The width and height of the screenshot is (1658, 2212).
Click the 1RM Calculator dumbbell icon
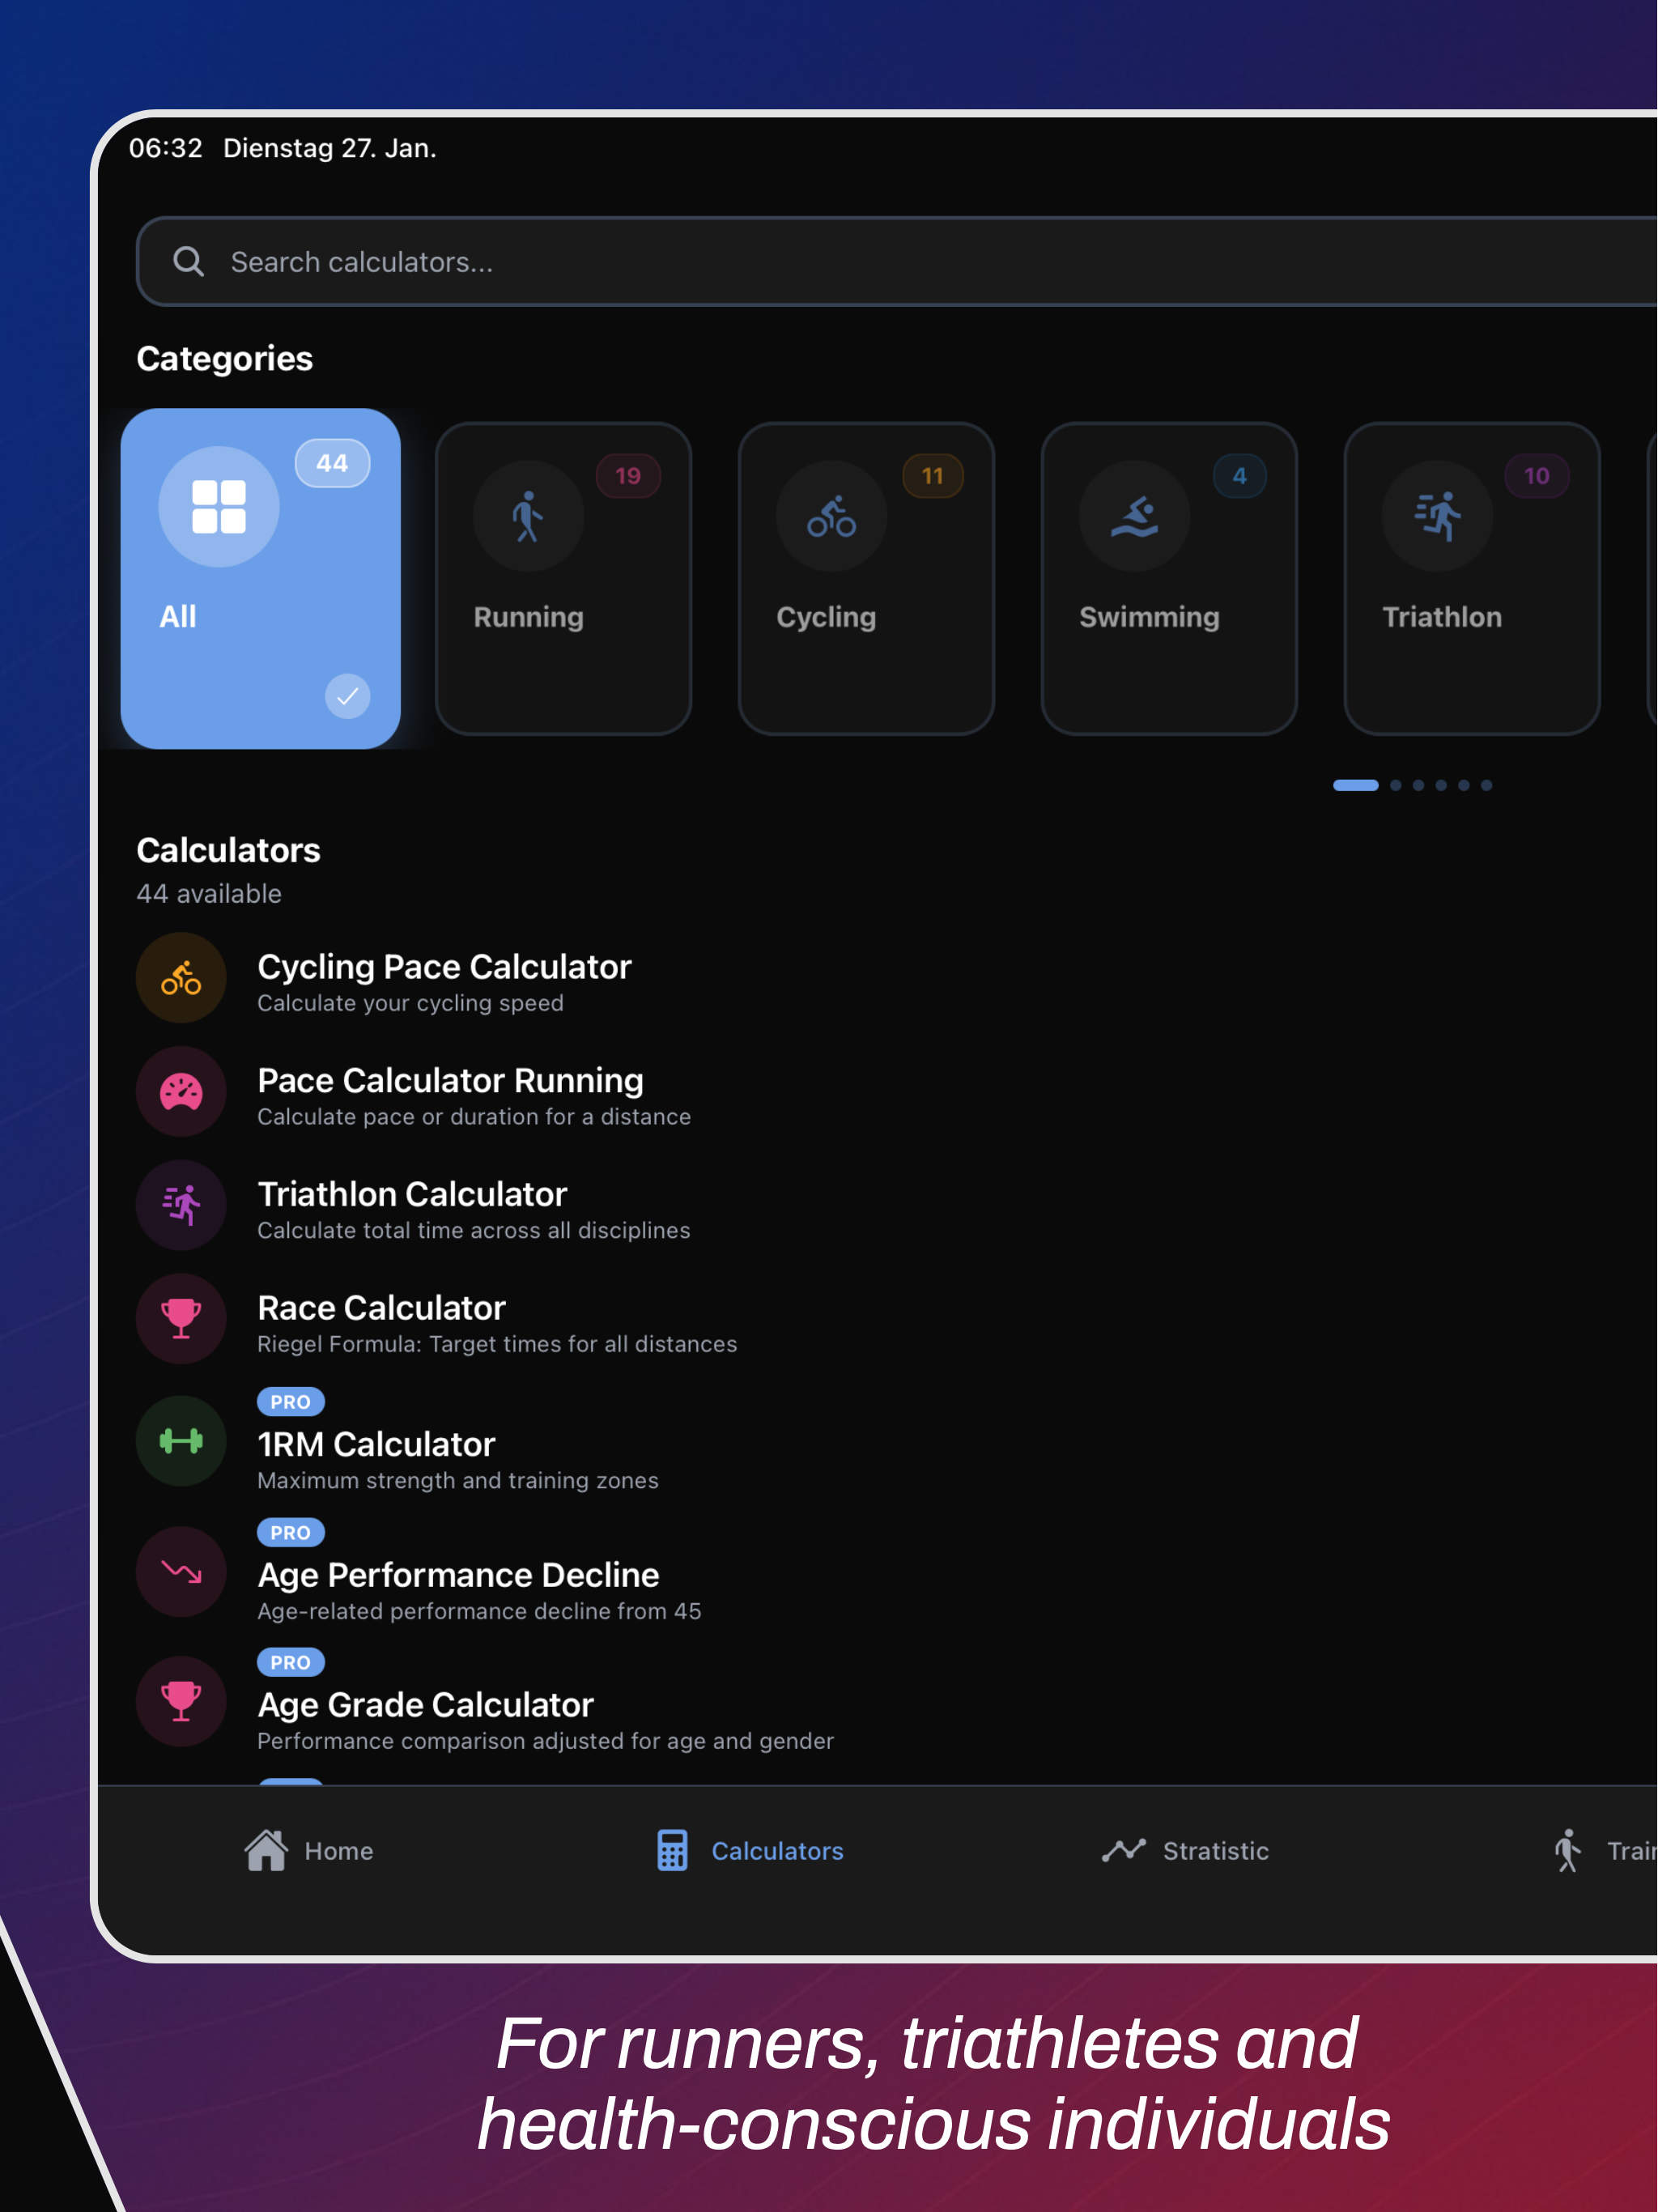[x=181, y=1441]
